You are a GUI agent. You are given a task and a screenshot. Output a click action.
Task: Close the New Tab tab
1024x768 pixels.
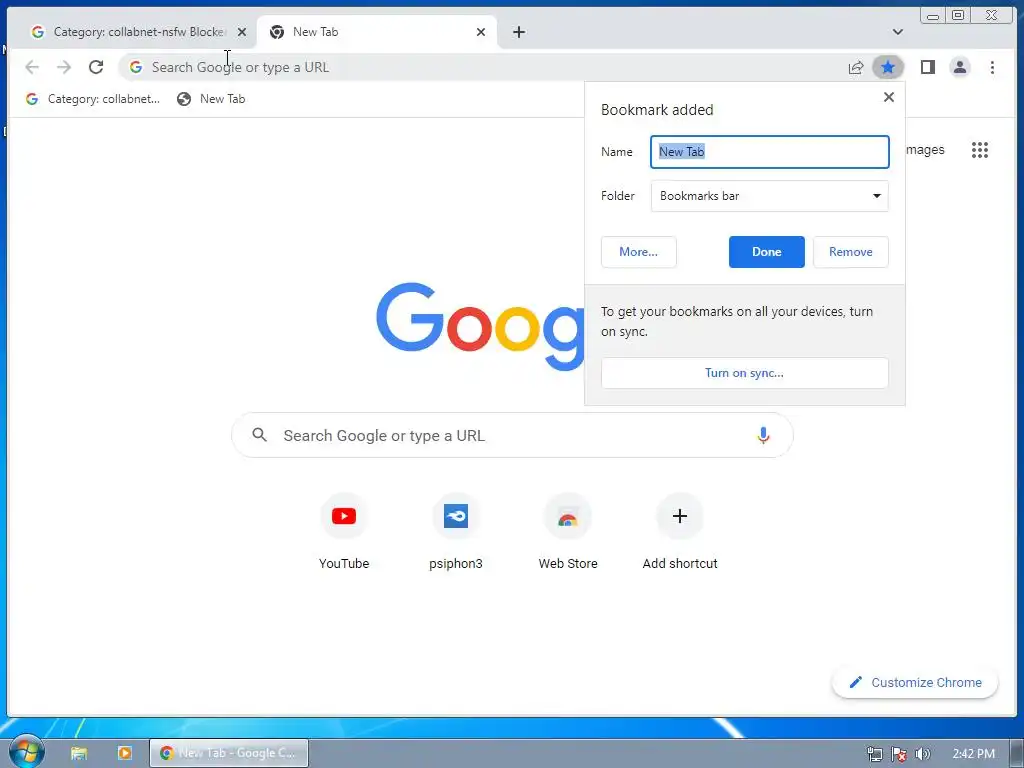[x=481, y=32]
